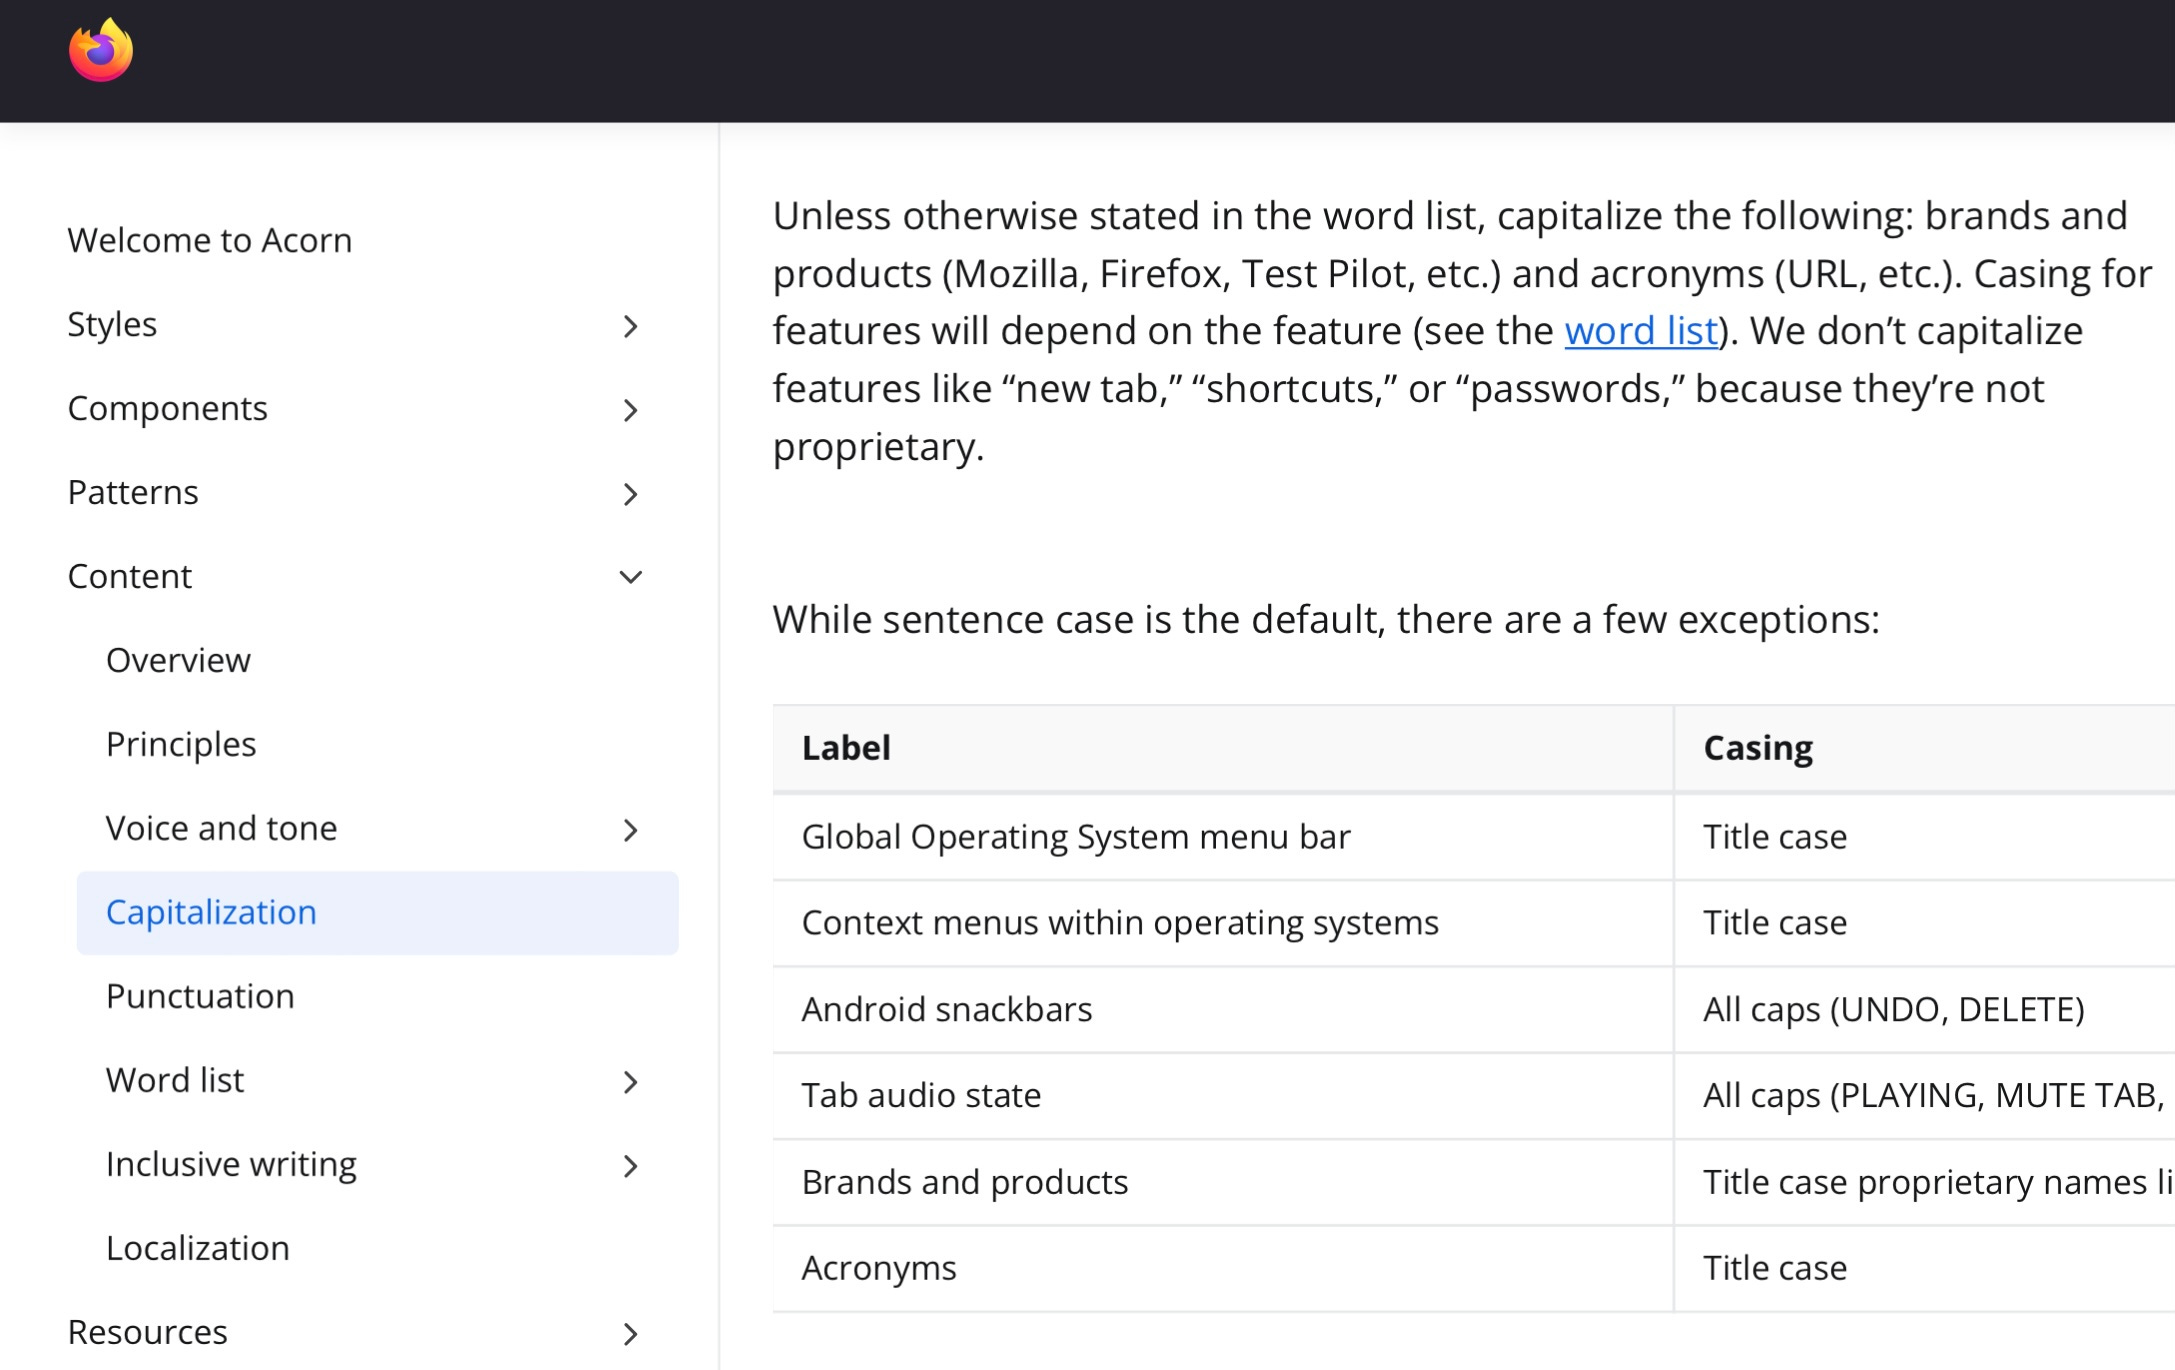The image size is (2175, 1370).
Task: Click the All caps (UNDO, DELETE) cell
Action: (1925, 1010)
